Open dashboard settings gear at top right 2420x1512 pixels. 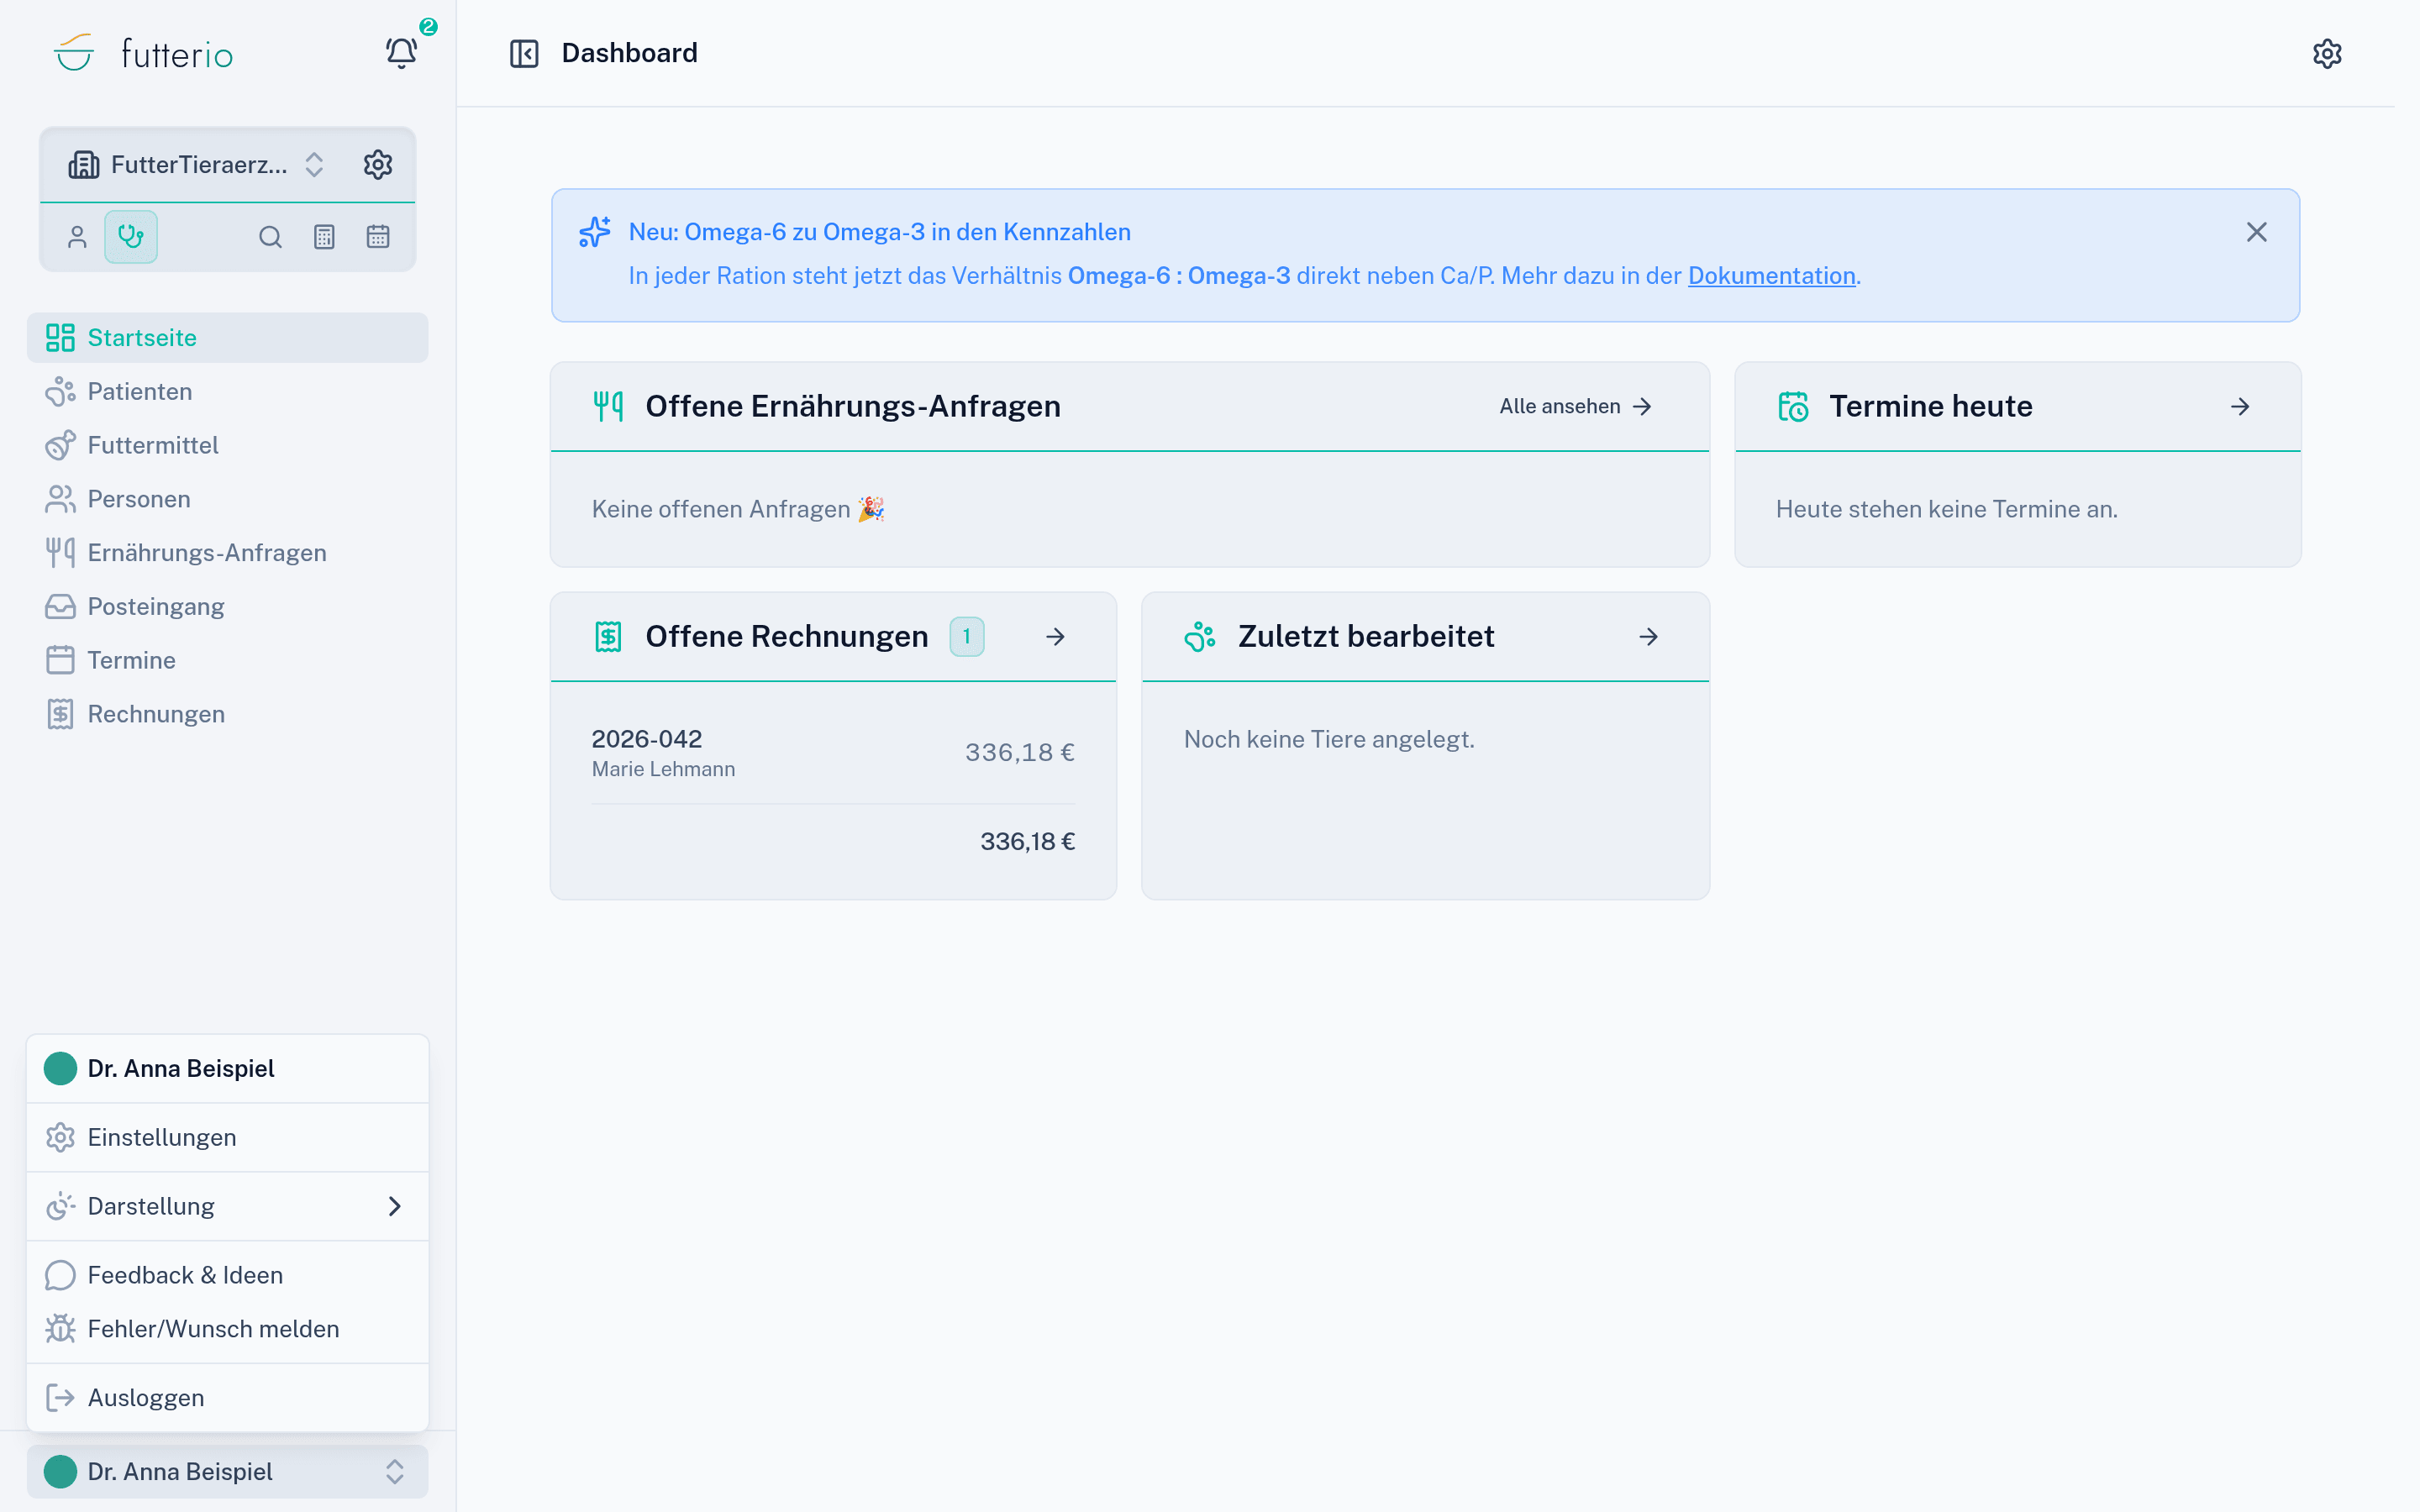coord(2327,53)
